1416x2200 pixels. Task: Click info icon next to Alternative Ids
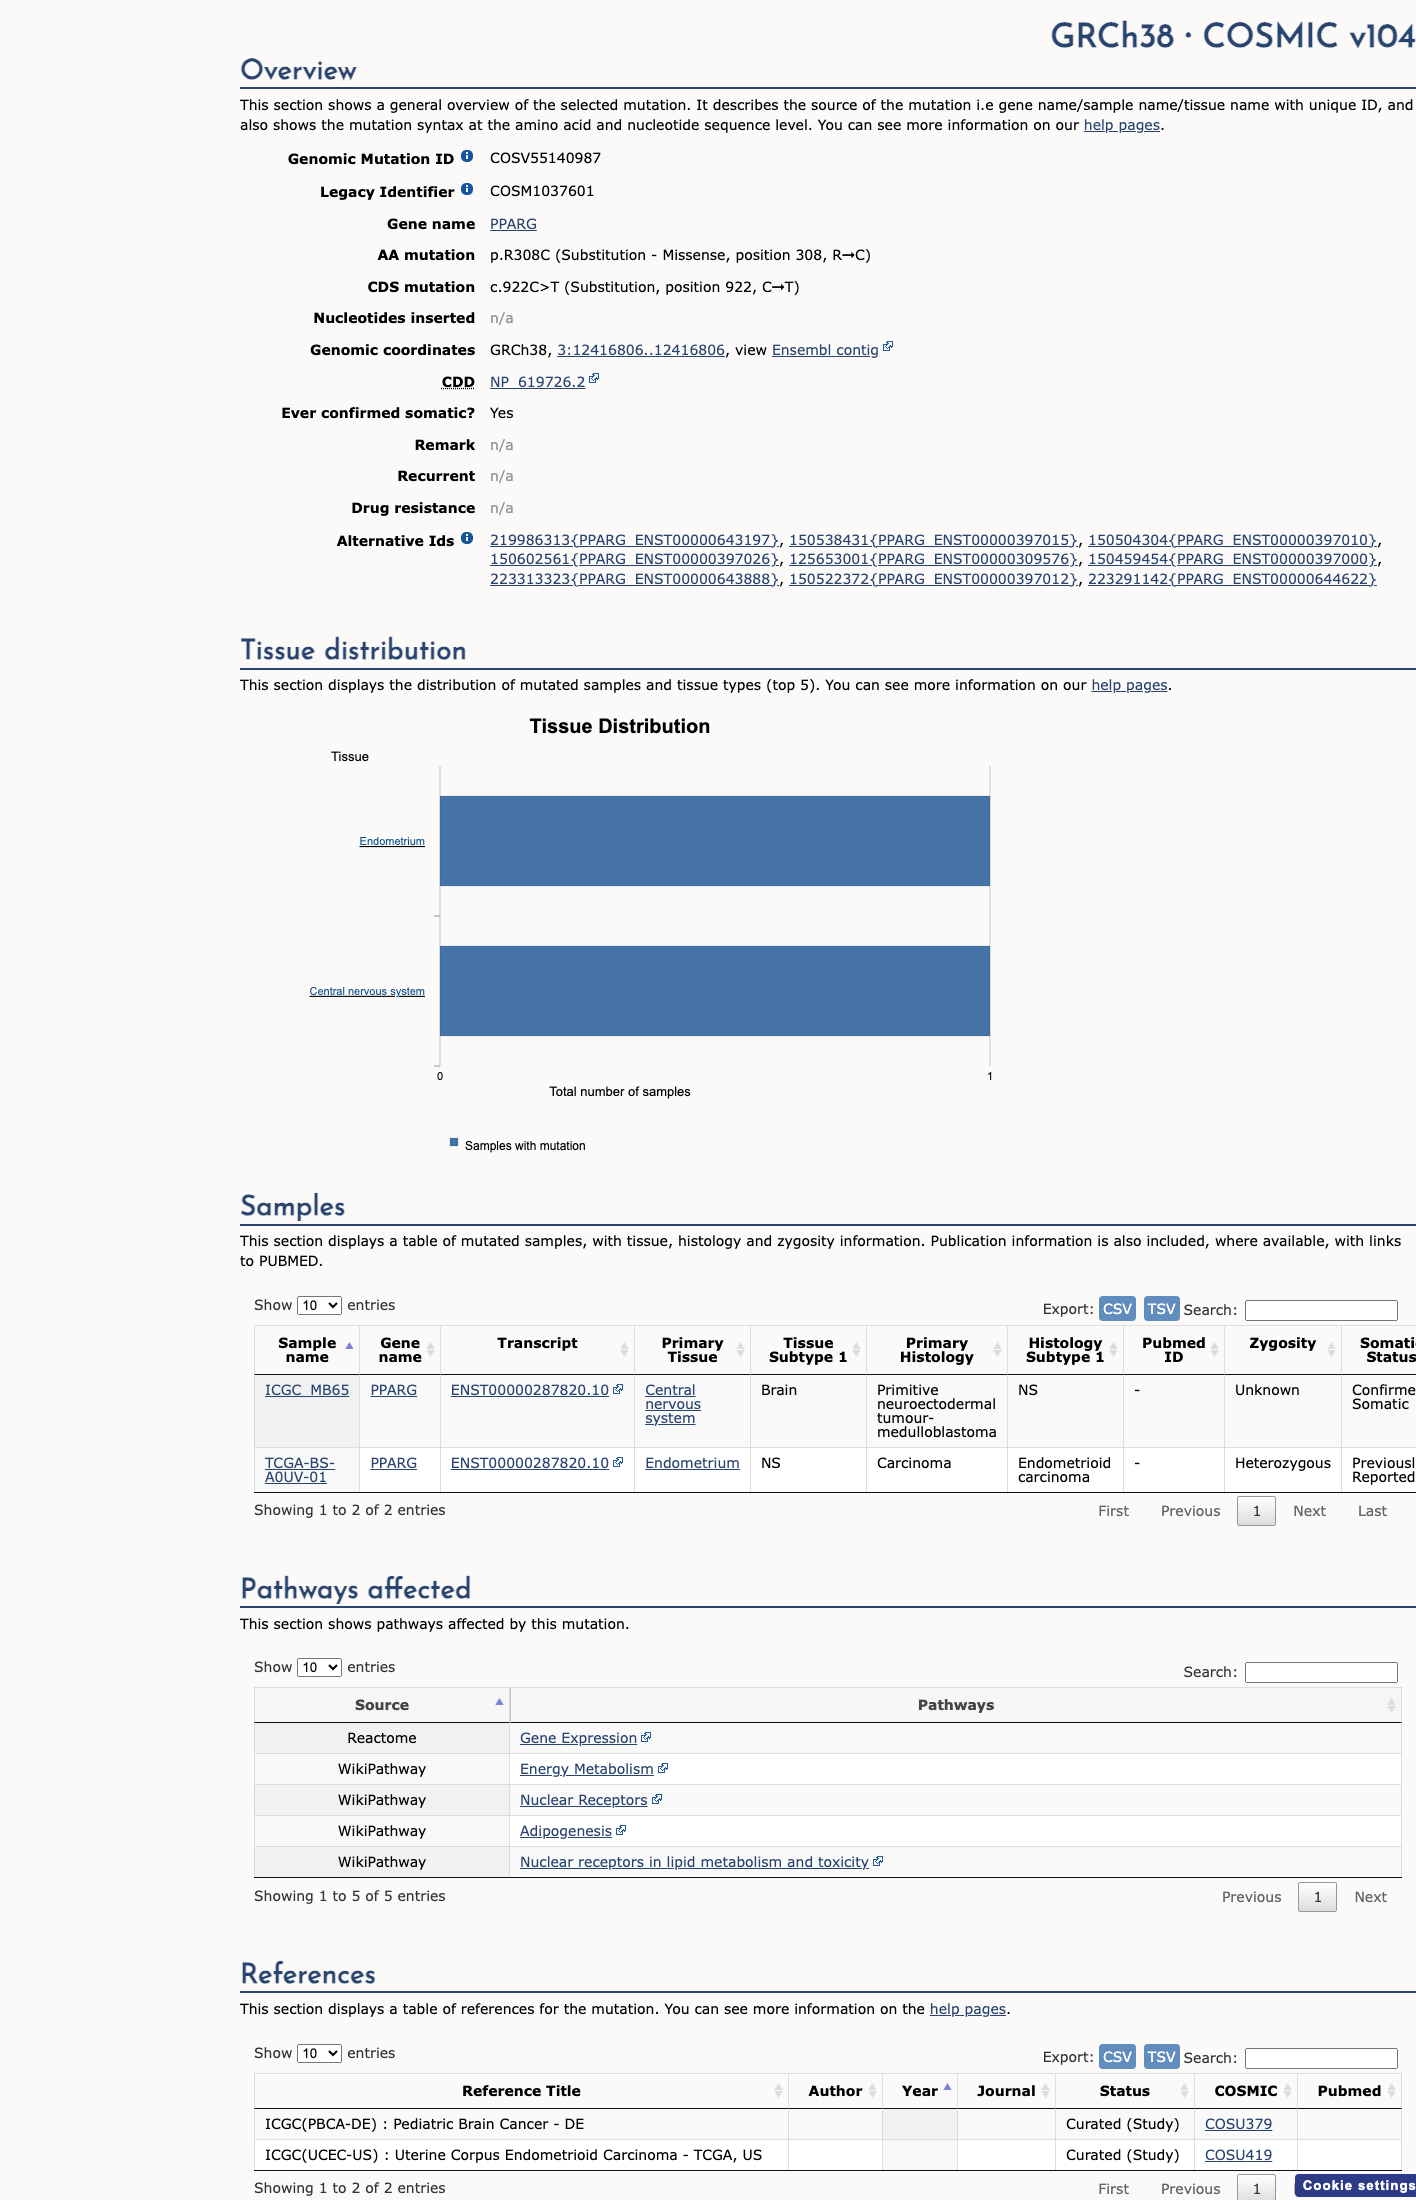pos(467,539)
